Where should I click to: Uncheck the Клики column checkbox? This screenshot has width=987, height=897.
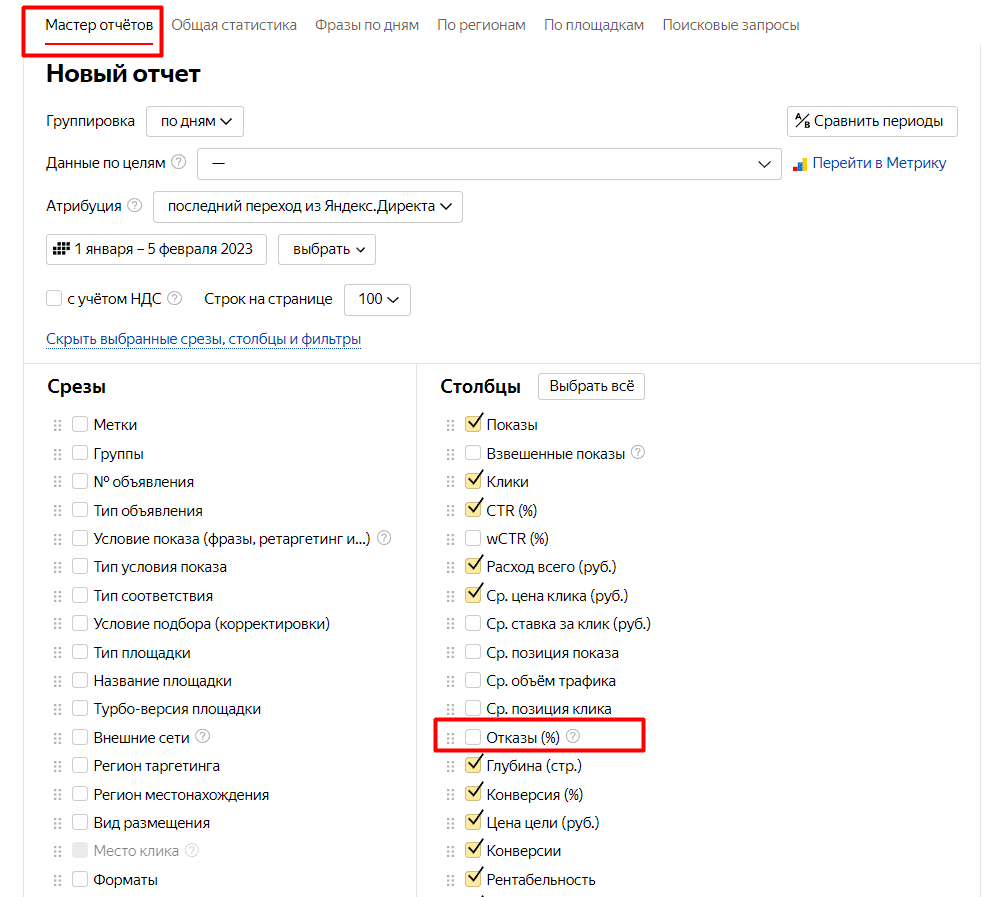tap(473, 481)
